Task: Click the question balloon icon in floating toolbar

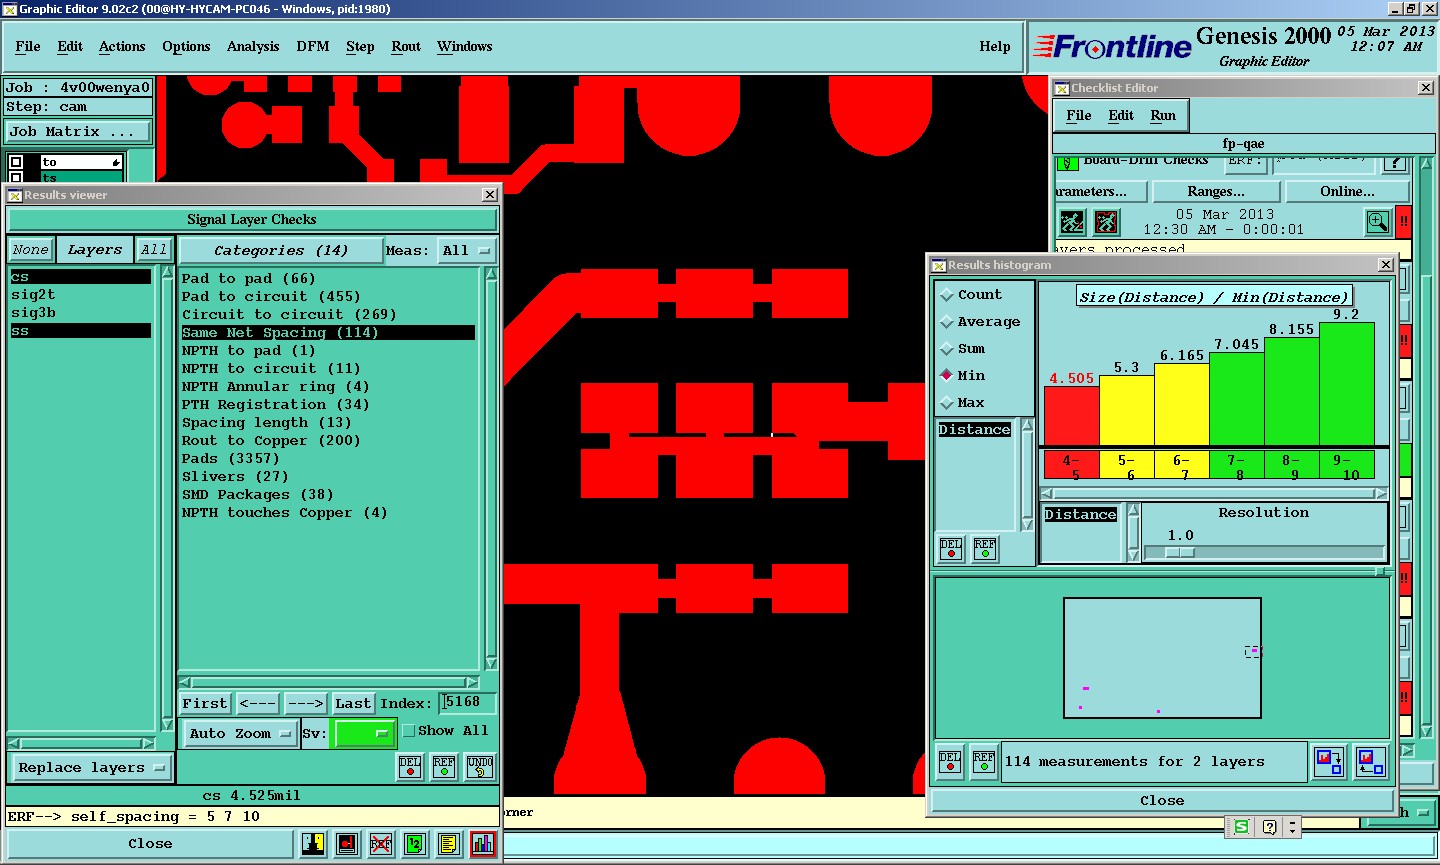Action: pos(1269,827)
